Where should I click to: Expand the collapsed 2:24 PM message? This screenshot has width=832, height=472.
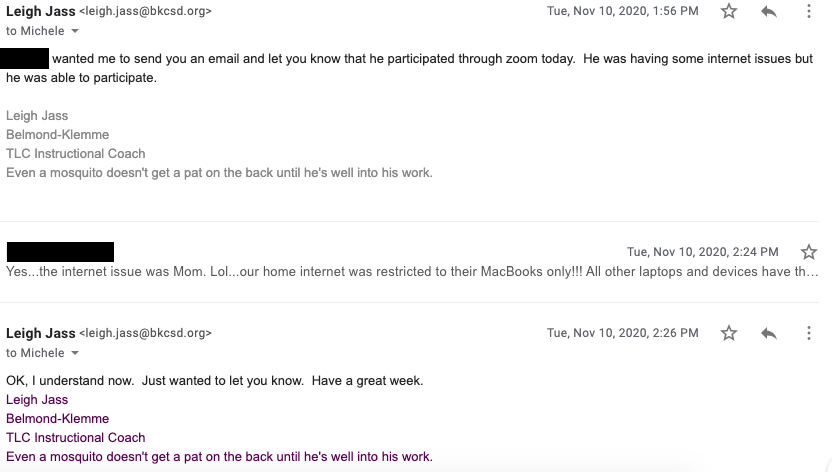410,271
